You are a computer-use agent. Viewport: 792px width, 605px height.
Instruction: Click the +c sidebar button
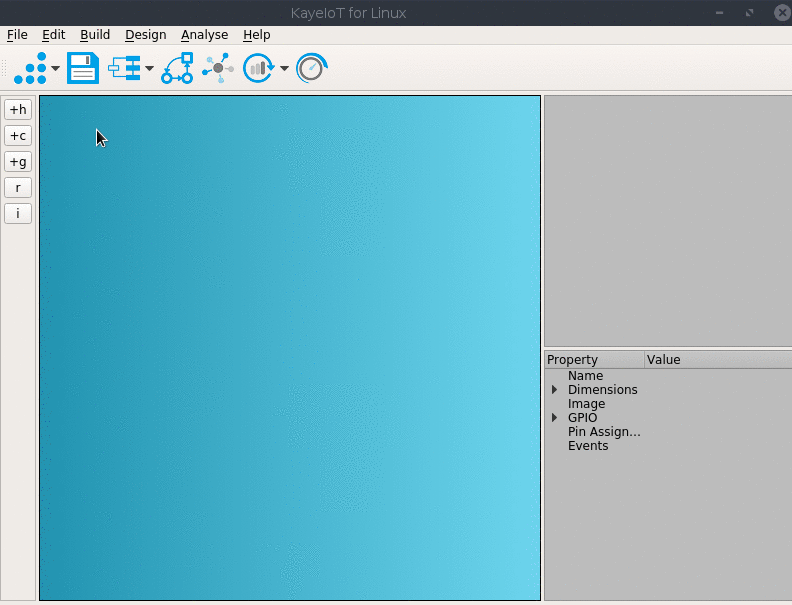[x=18, y=136]
